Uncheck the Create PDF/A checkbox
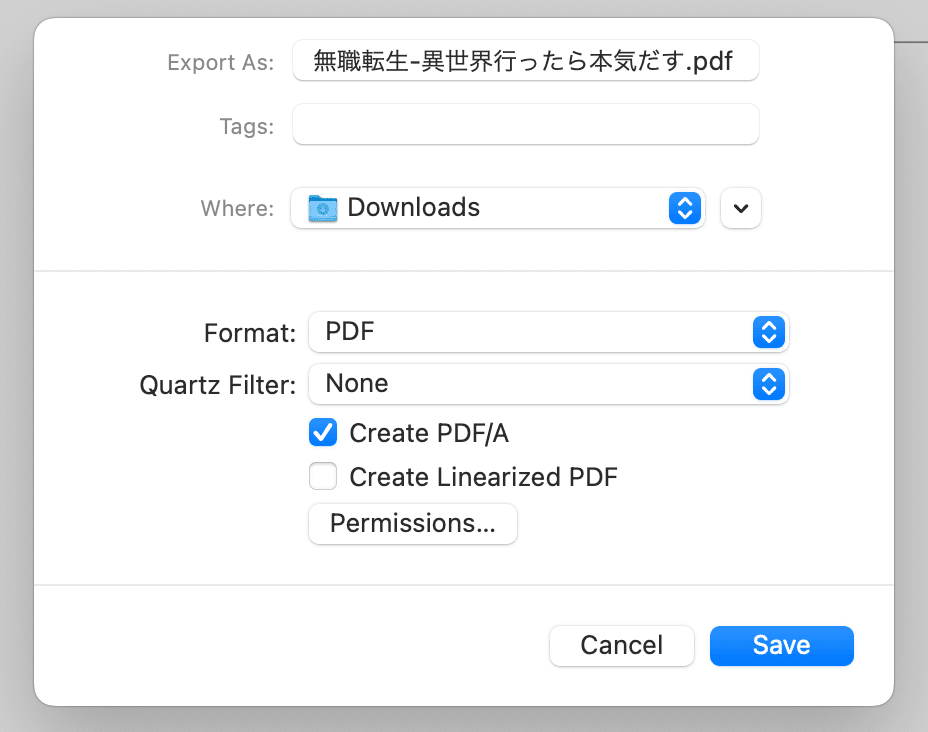 point(323,433)
